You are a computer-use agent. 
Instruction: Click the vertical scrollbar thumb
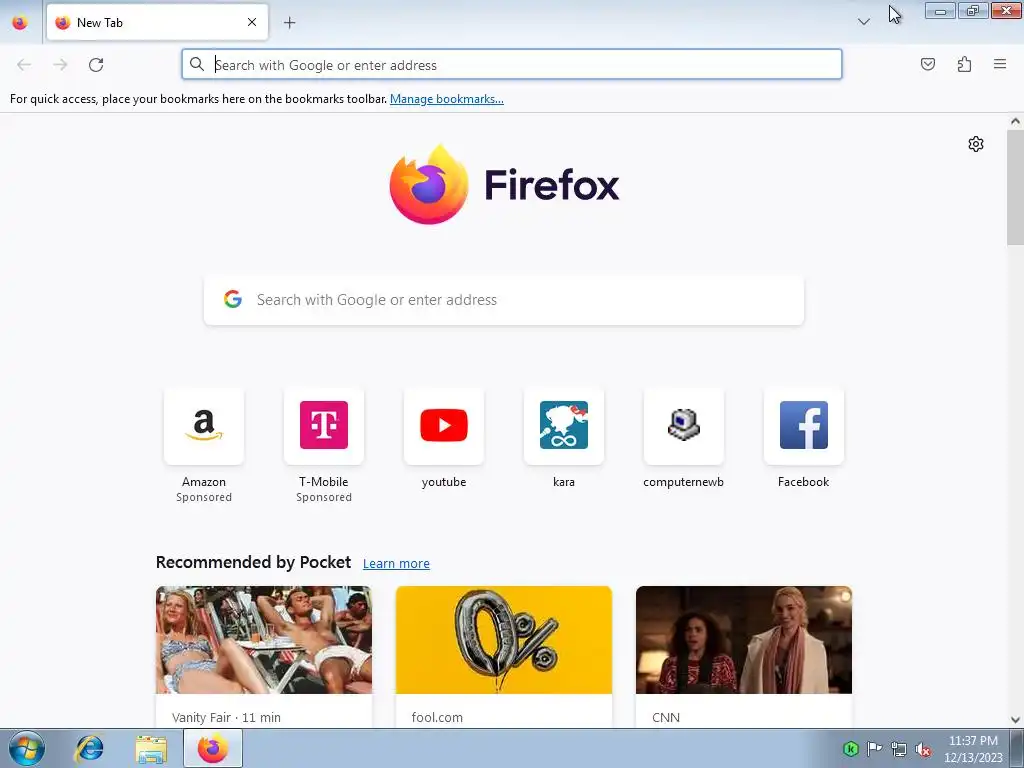(x=1015, y=187)
